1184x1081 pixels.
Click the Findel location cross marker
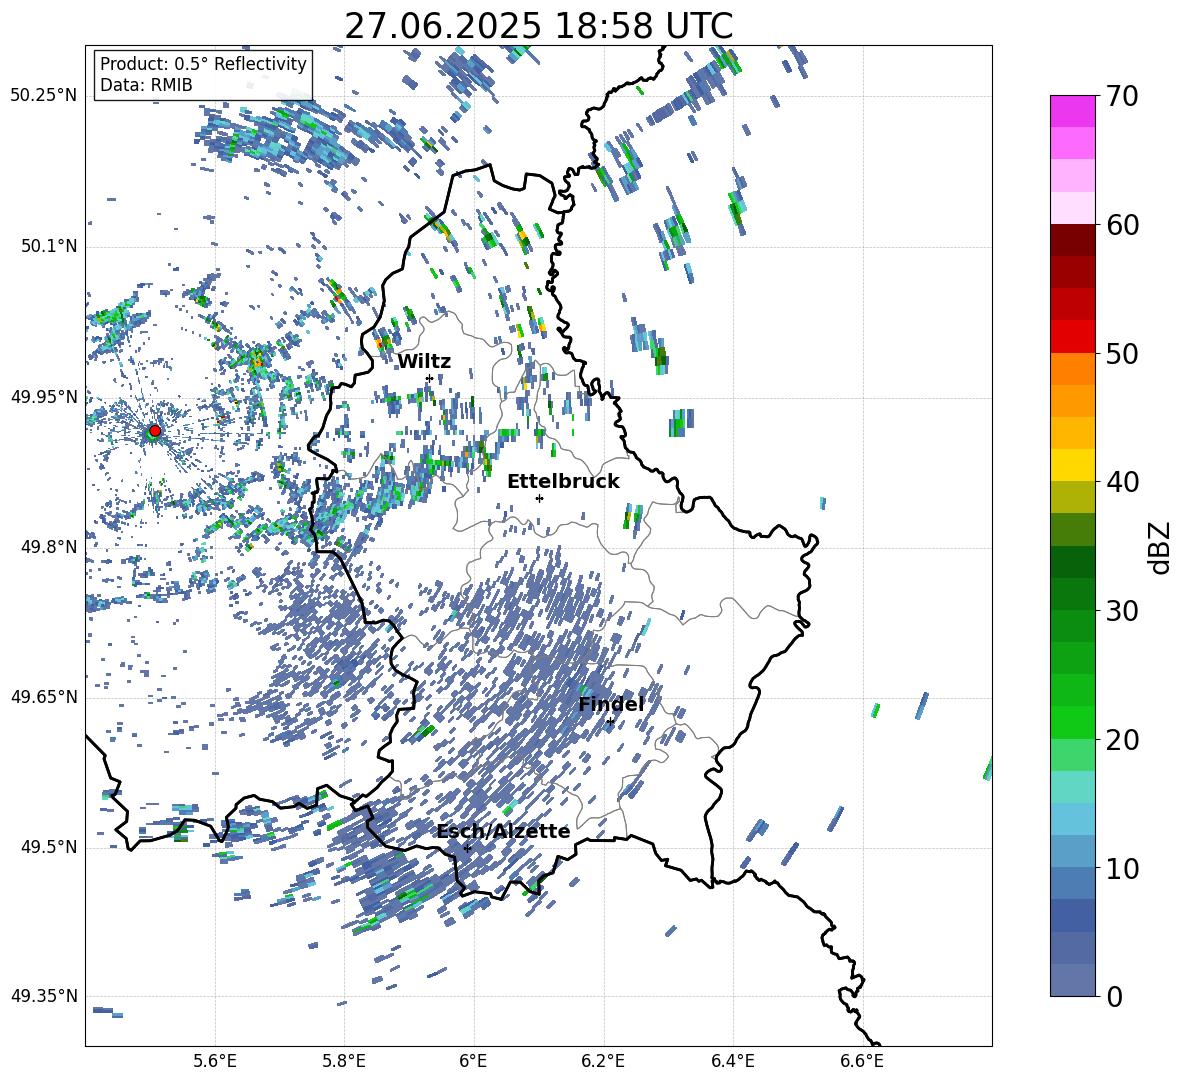(610, 722)
